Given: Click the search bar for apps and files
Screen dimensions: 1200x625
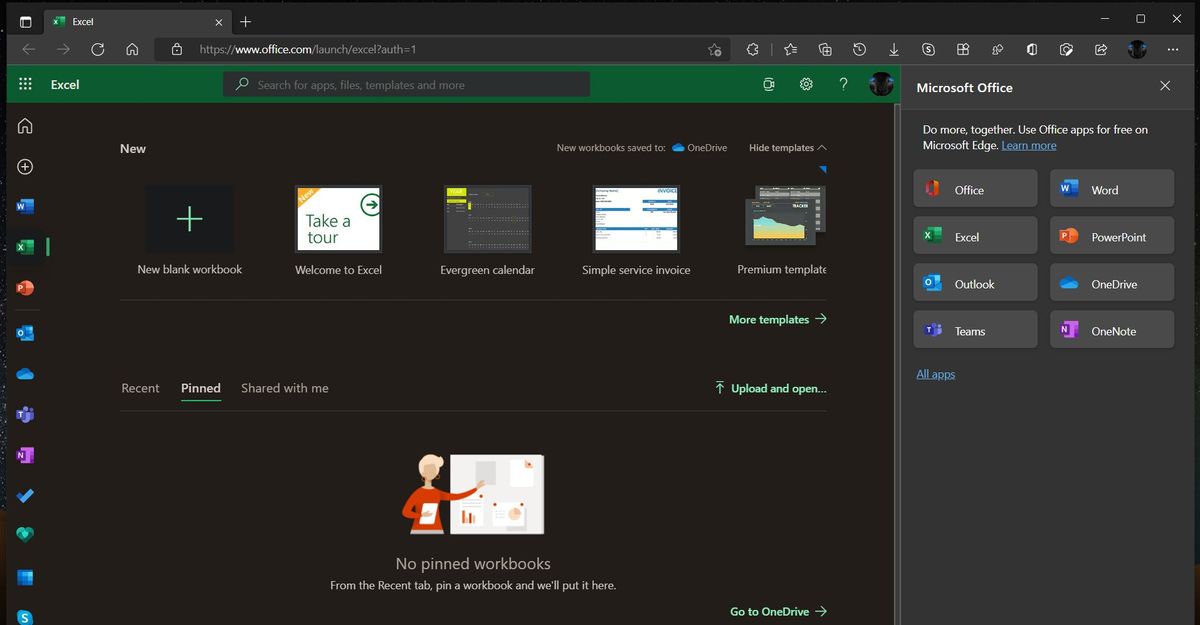Looking at the screenshot, I should [406, 84].
